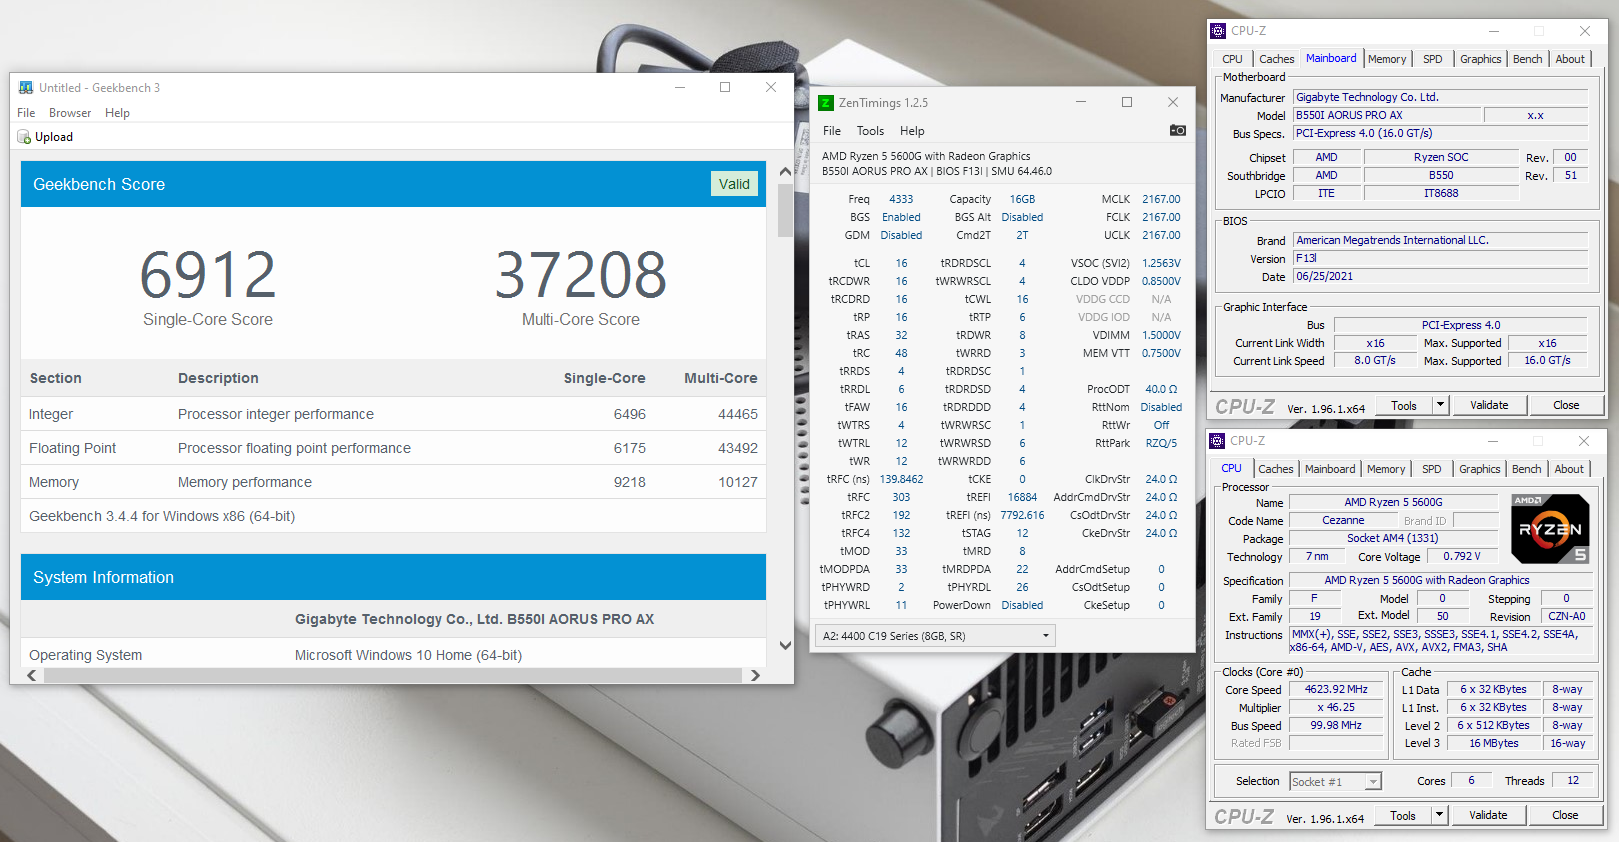Click the Valid badge in Geekbench Score
This screenshot has height=842, width=1619.
coord(734,184)
